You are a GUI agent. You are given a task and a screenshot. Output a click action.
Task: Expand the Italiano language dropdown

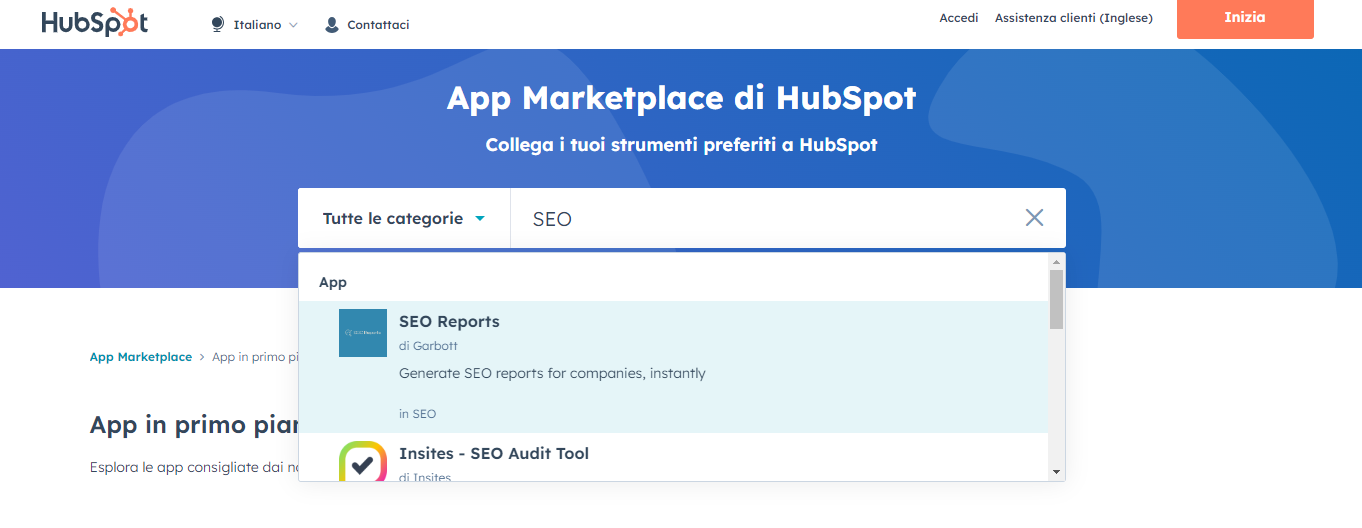[255, 25]
